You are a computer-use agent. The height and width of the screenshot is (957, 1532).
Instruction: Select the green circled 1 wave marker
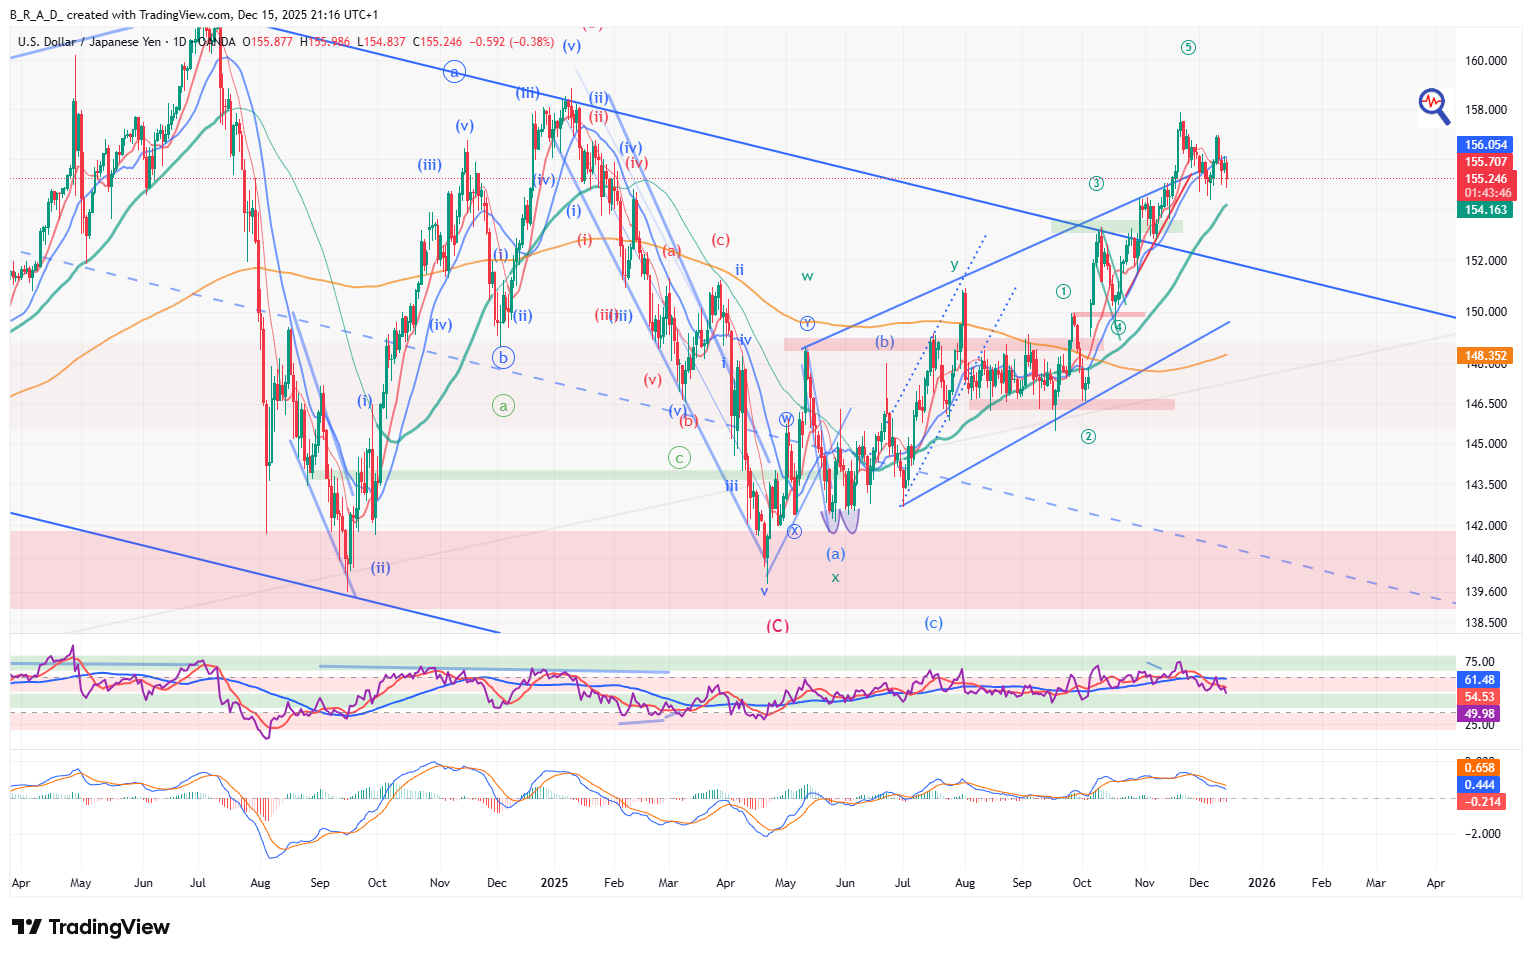pyautogui.click(x=1063, y=291)
